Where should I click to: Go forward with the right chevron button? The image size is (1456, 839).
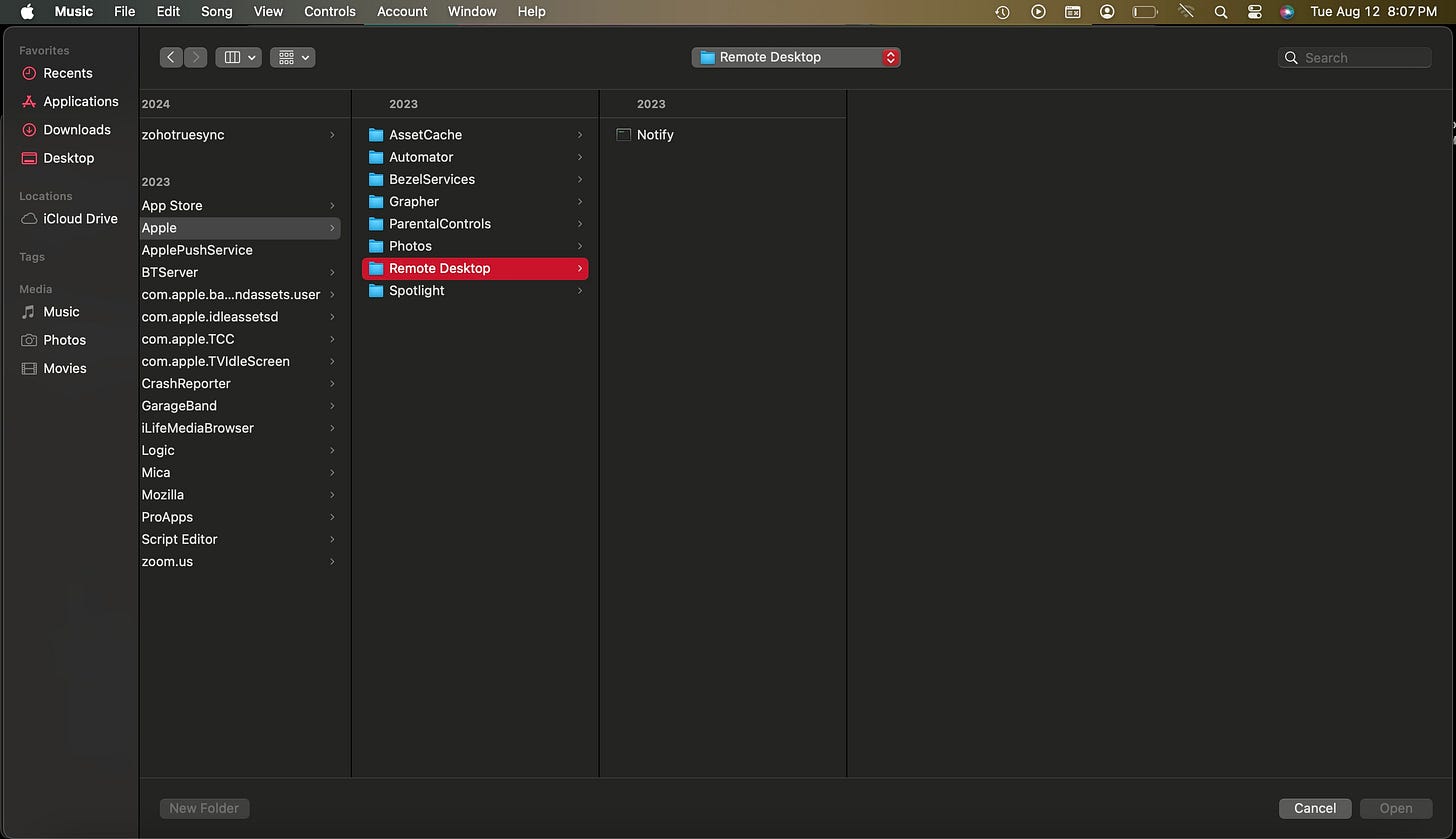pyautogui.click(x=196, y=57)
